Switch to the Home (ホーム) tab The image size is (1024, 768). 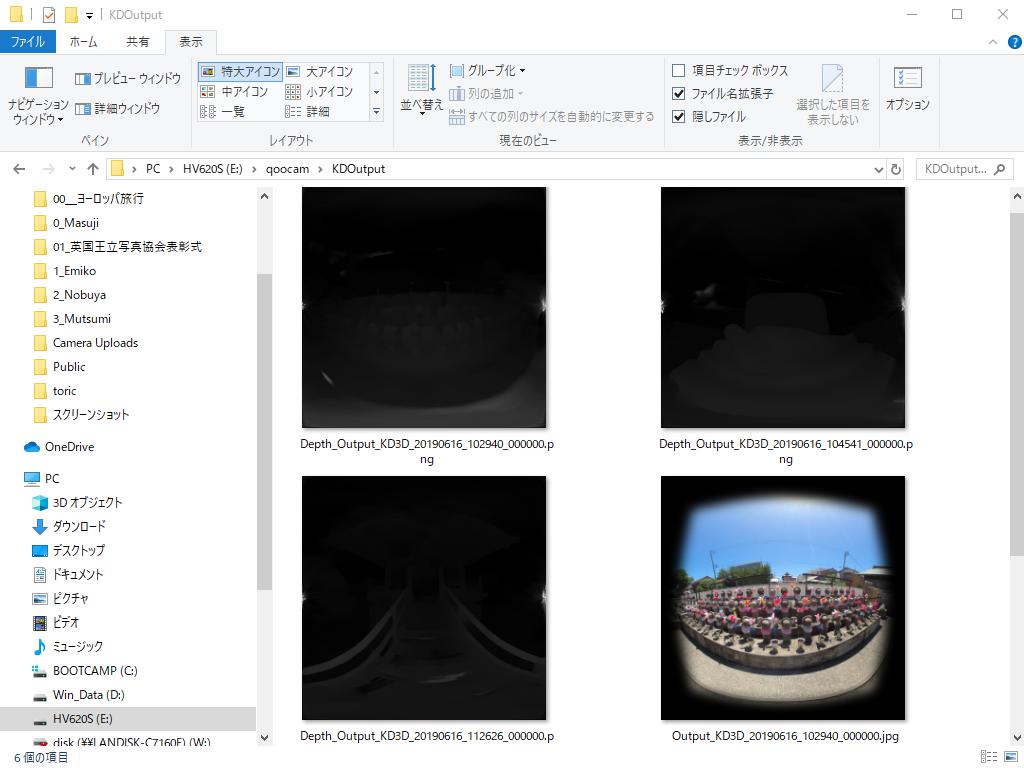point(84,42)
